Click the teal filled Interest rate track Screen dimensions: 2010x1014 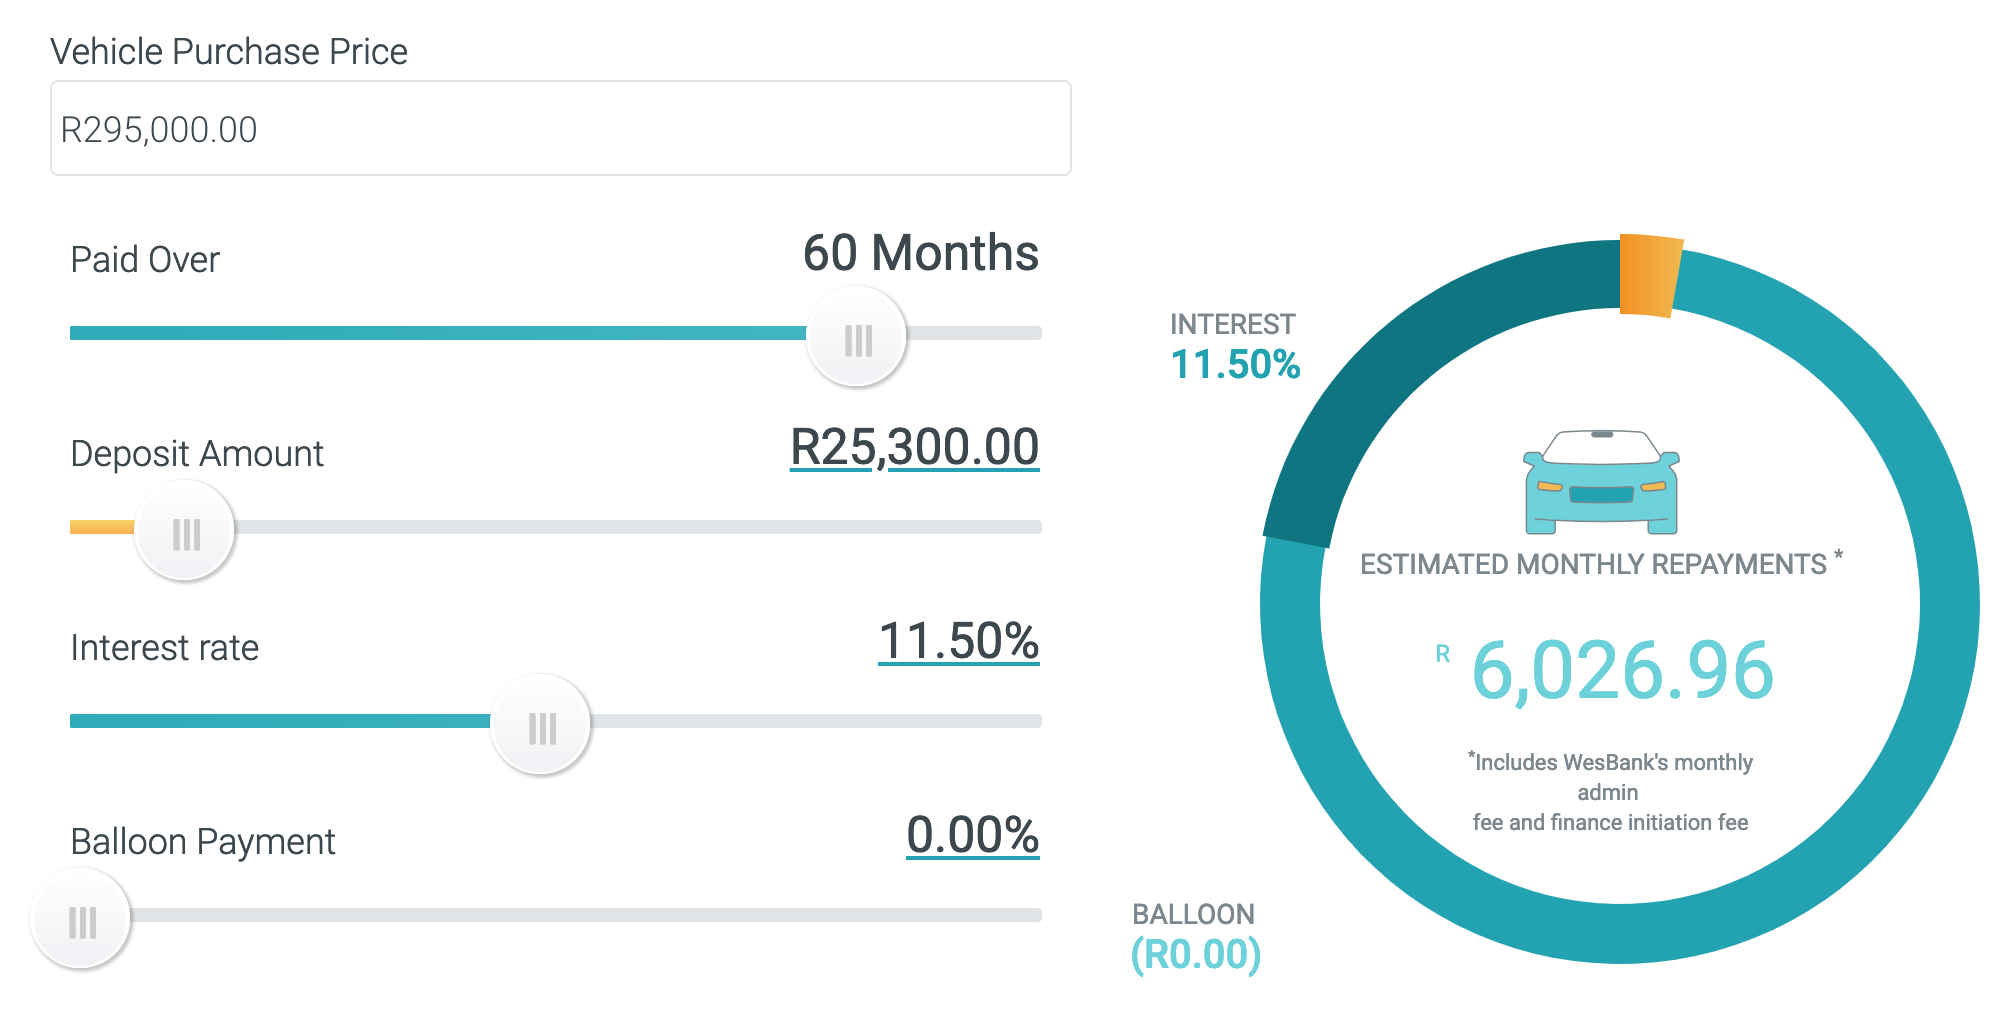280,721
